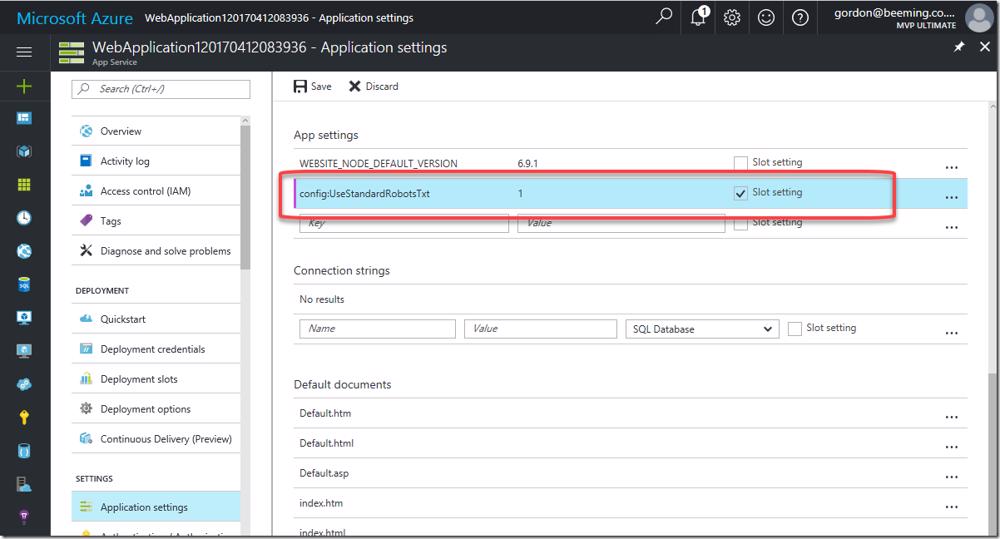Click the Discard button

point(374,86)
